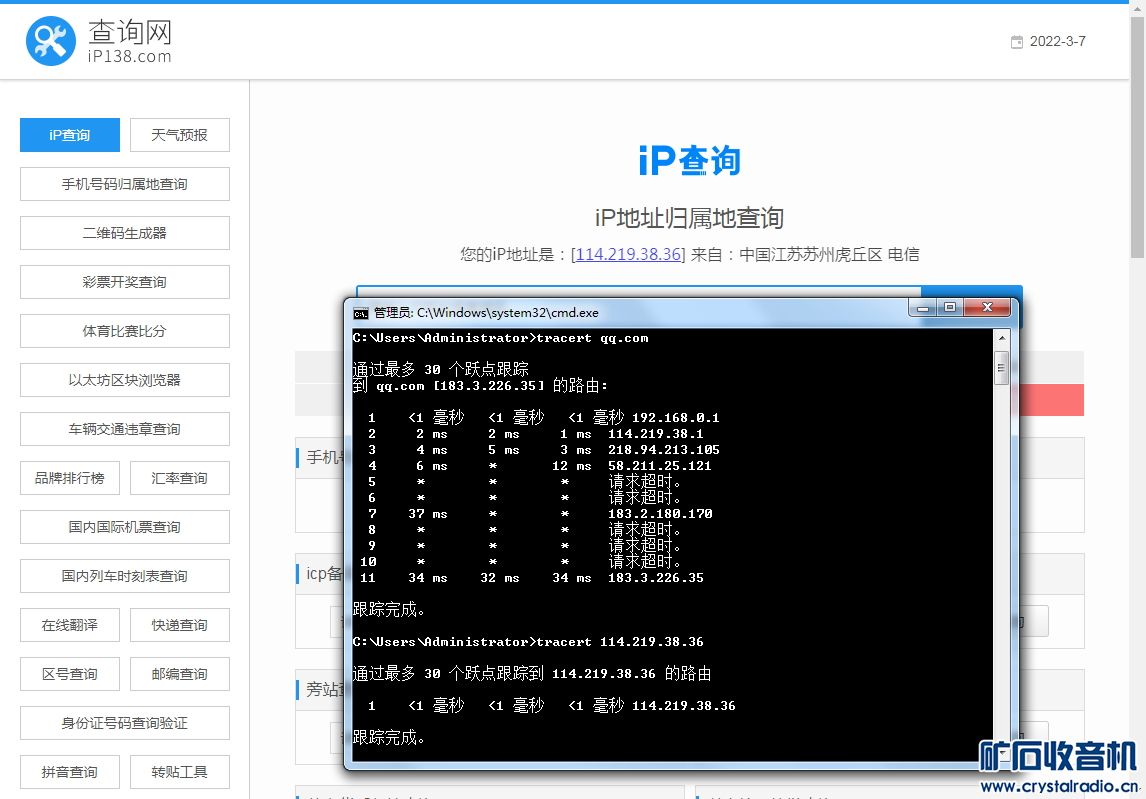
Task: Click 'tracert 114.219.38.36' command line
Action: click(x=528, y=642)
